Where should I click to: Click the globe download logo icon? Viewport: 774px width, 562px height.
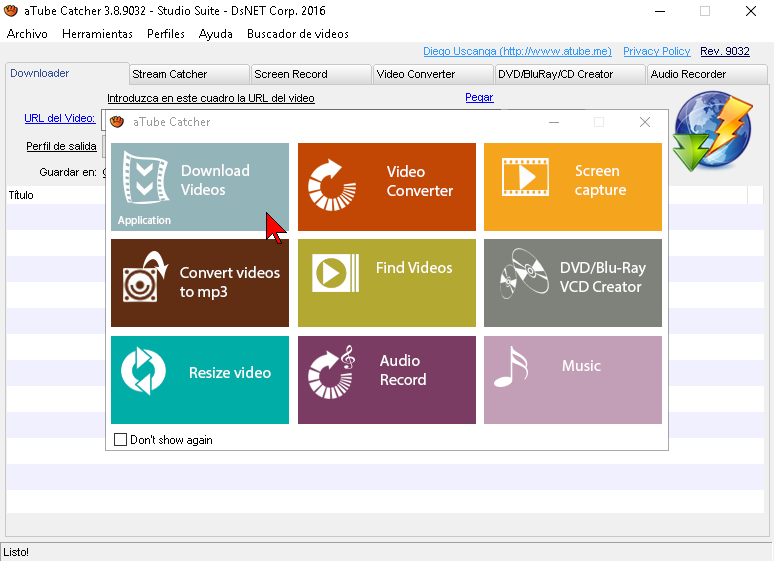(713, 131)
